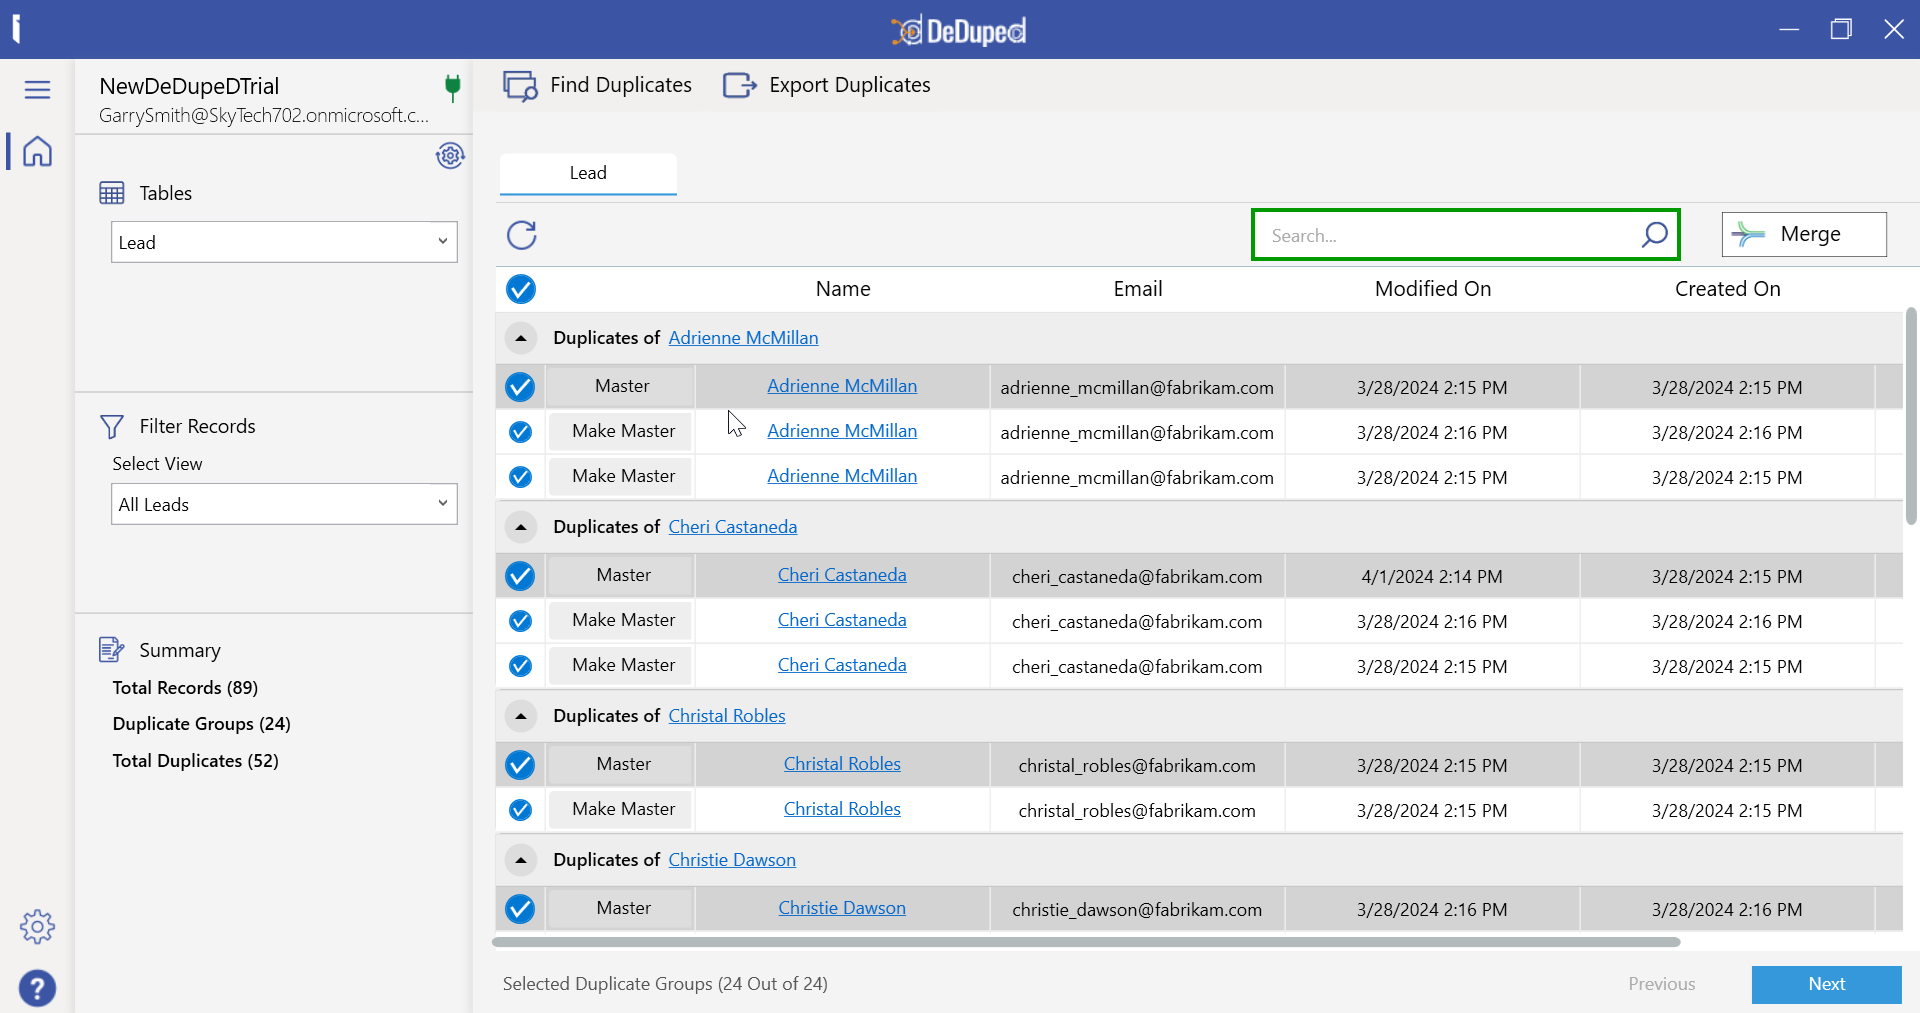Refresh the duplicates list
Screen dimensions: 1920x1013
point(521,235)
